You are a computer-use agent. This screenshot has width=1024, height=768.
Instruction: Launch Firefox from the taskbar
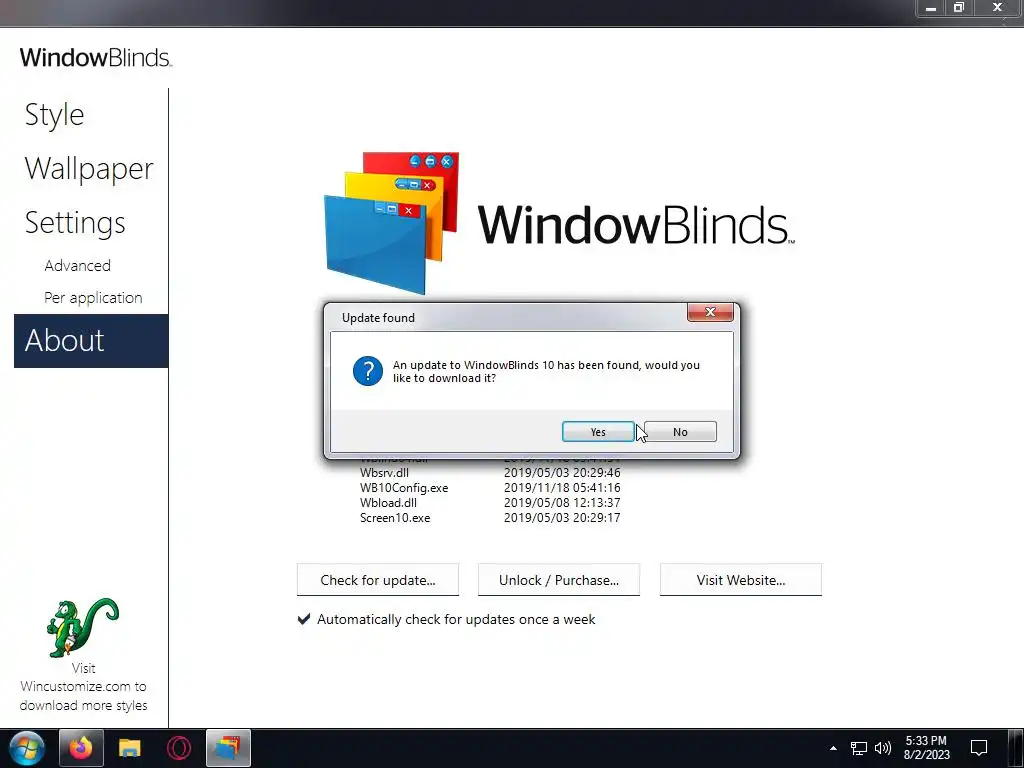point(82,748)
